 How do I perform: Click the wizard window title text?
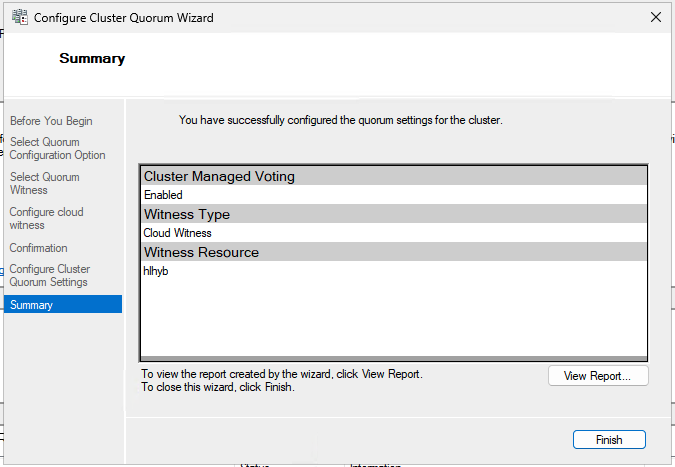(124, 18)
